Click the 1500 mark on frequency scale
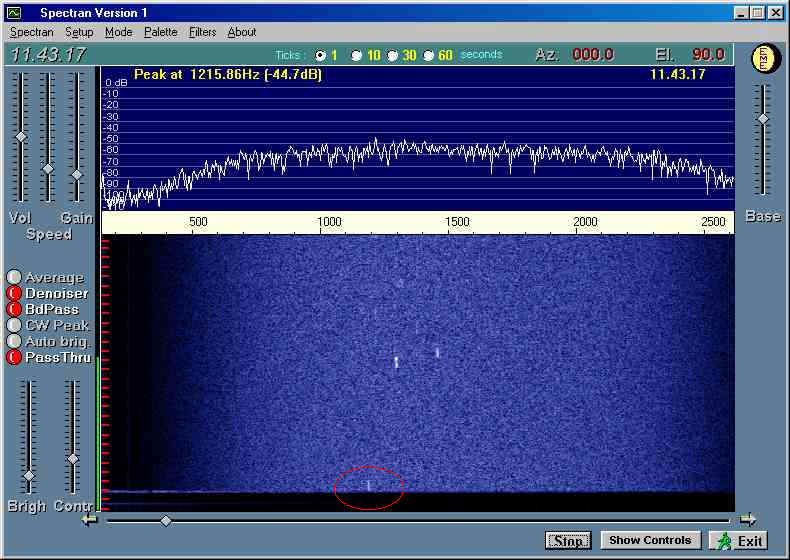 (457, 222)
